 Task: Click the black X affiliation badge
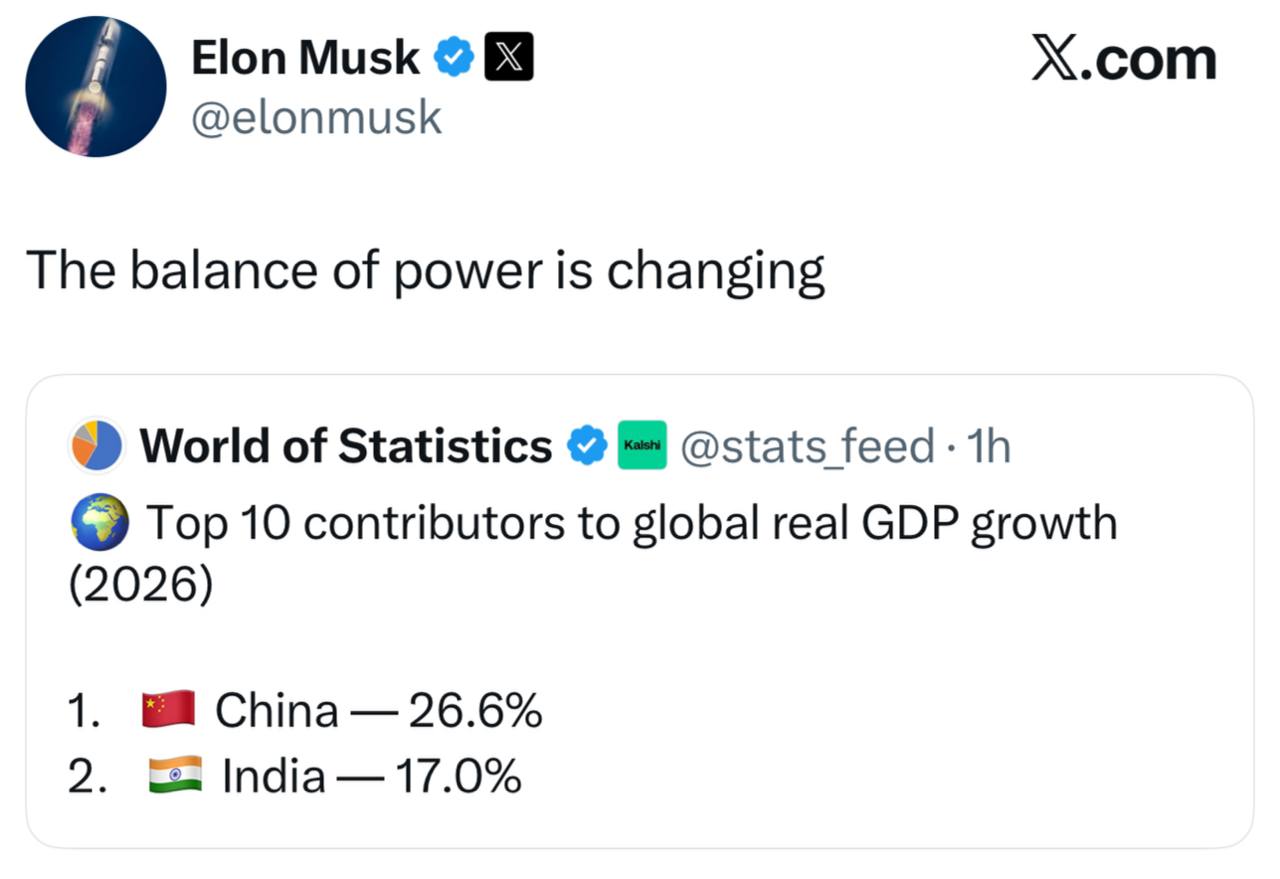click(508, 57)
